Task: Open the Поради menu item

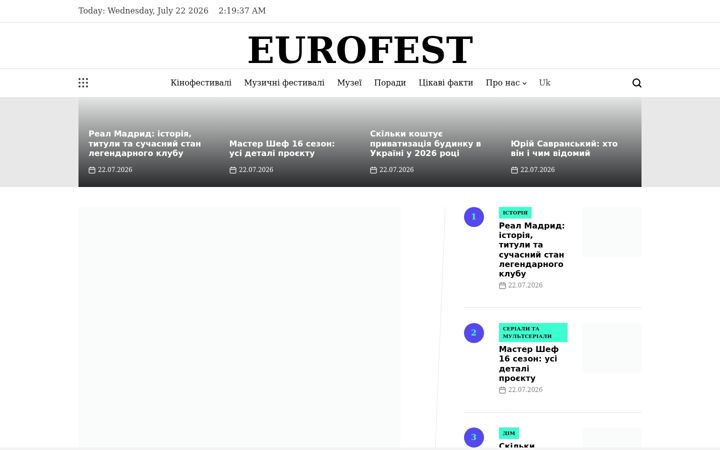Action: click(x=390, y=83)
